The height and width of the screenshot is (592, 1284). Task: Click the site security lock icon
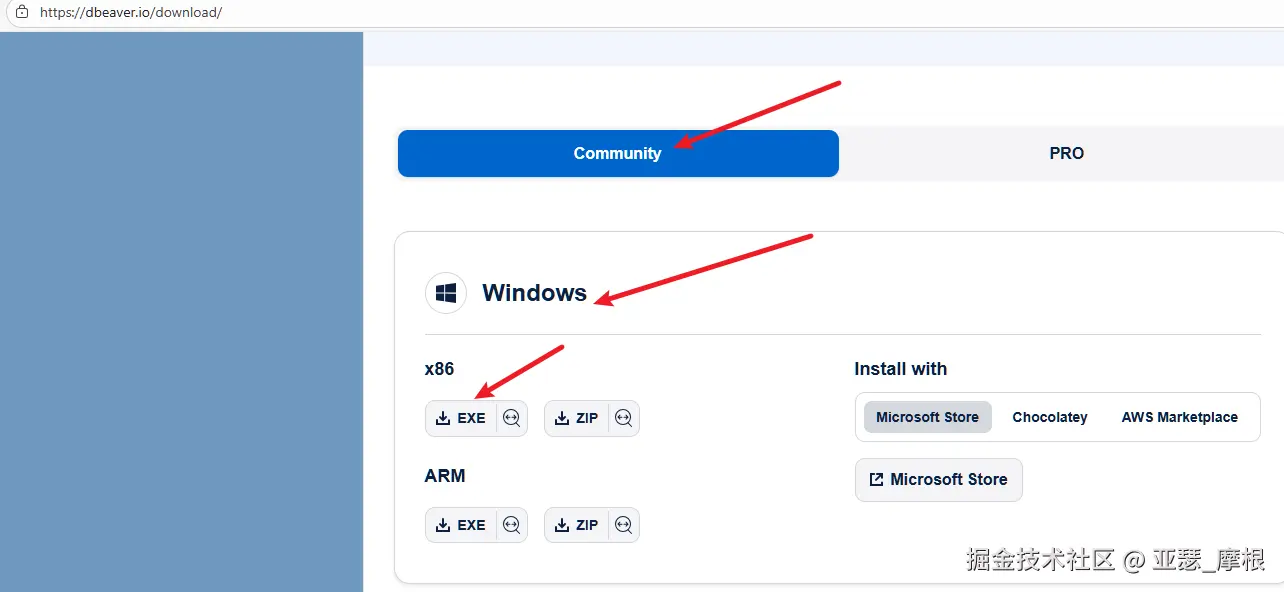22,13
